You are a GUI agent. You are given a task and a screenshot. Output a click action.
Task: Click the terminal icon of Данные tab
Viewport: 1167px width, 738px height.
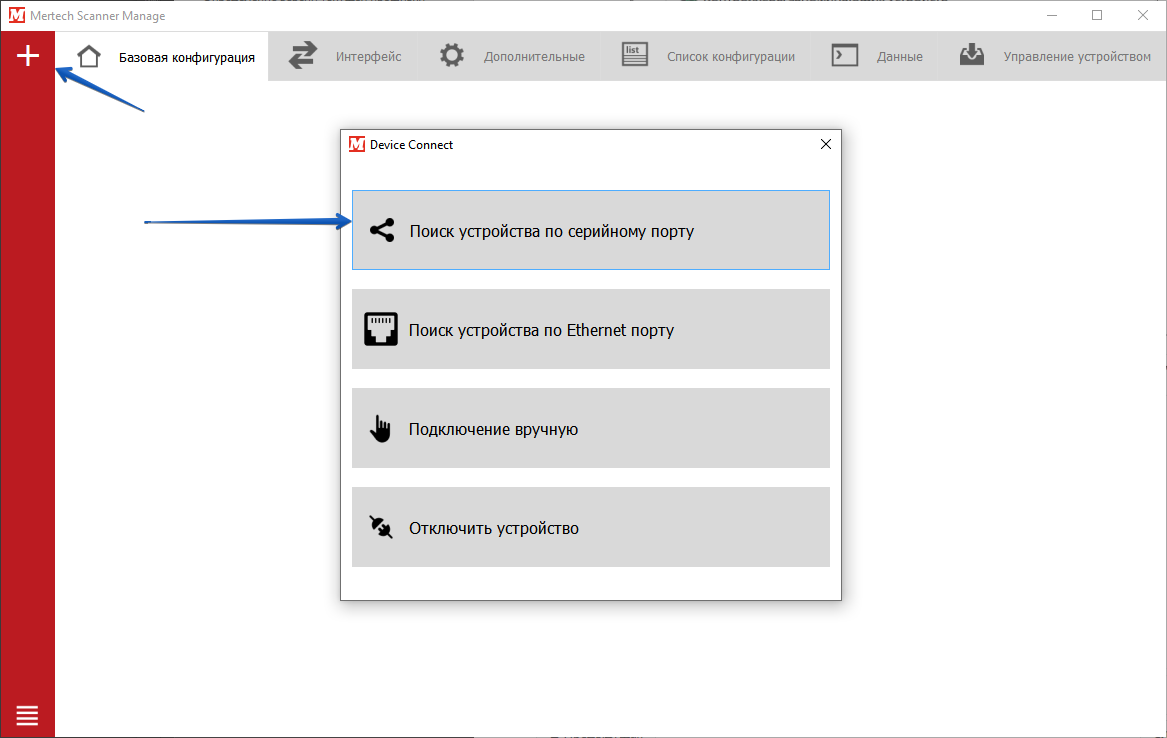[845, 56]
